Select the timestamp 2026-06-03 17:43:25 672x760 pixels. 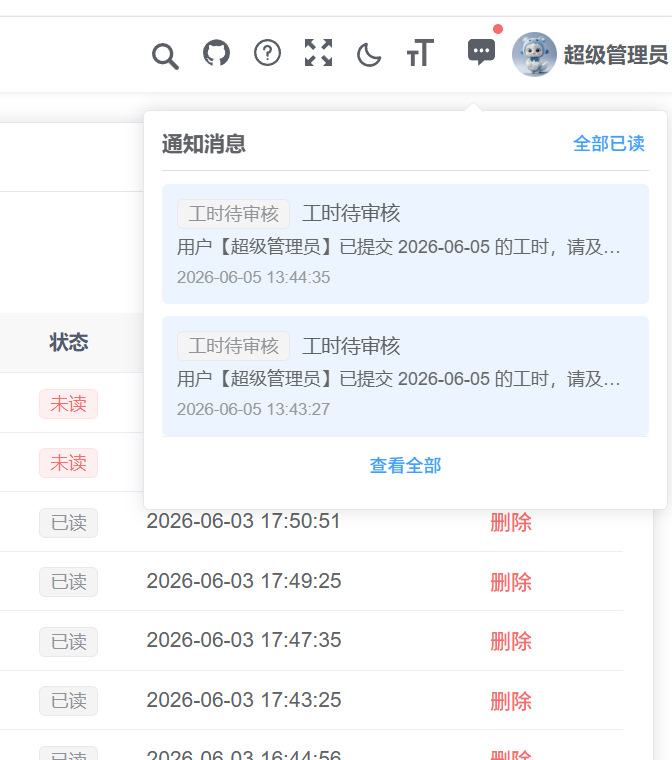click(244, 700)
